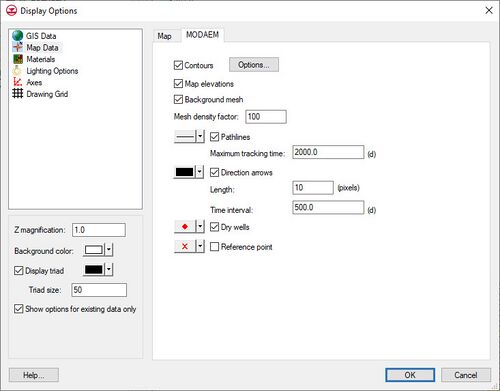Switch to the Map tab
This screenshot has width=500, height=391.
coord(164,36)
